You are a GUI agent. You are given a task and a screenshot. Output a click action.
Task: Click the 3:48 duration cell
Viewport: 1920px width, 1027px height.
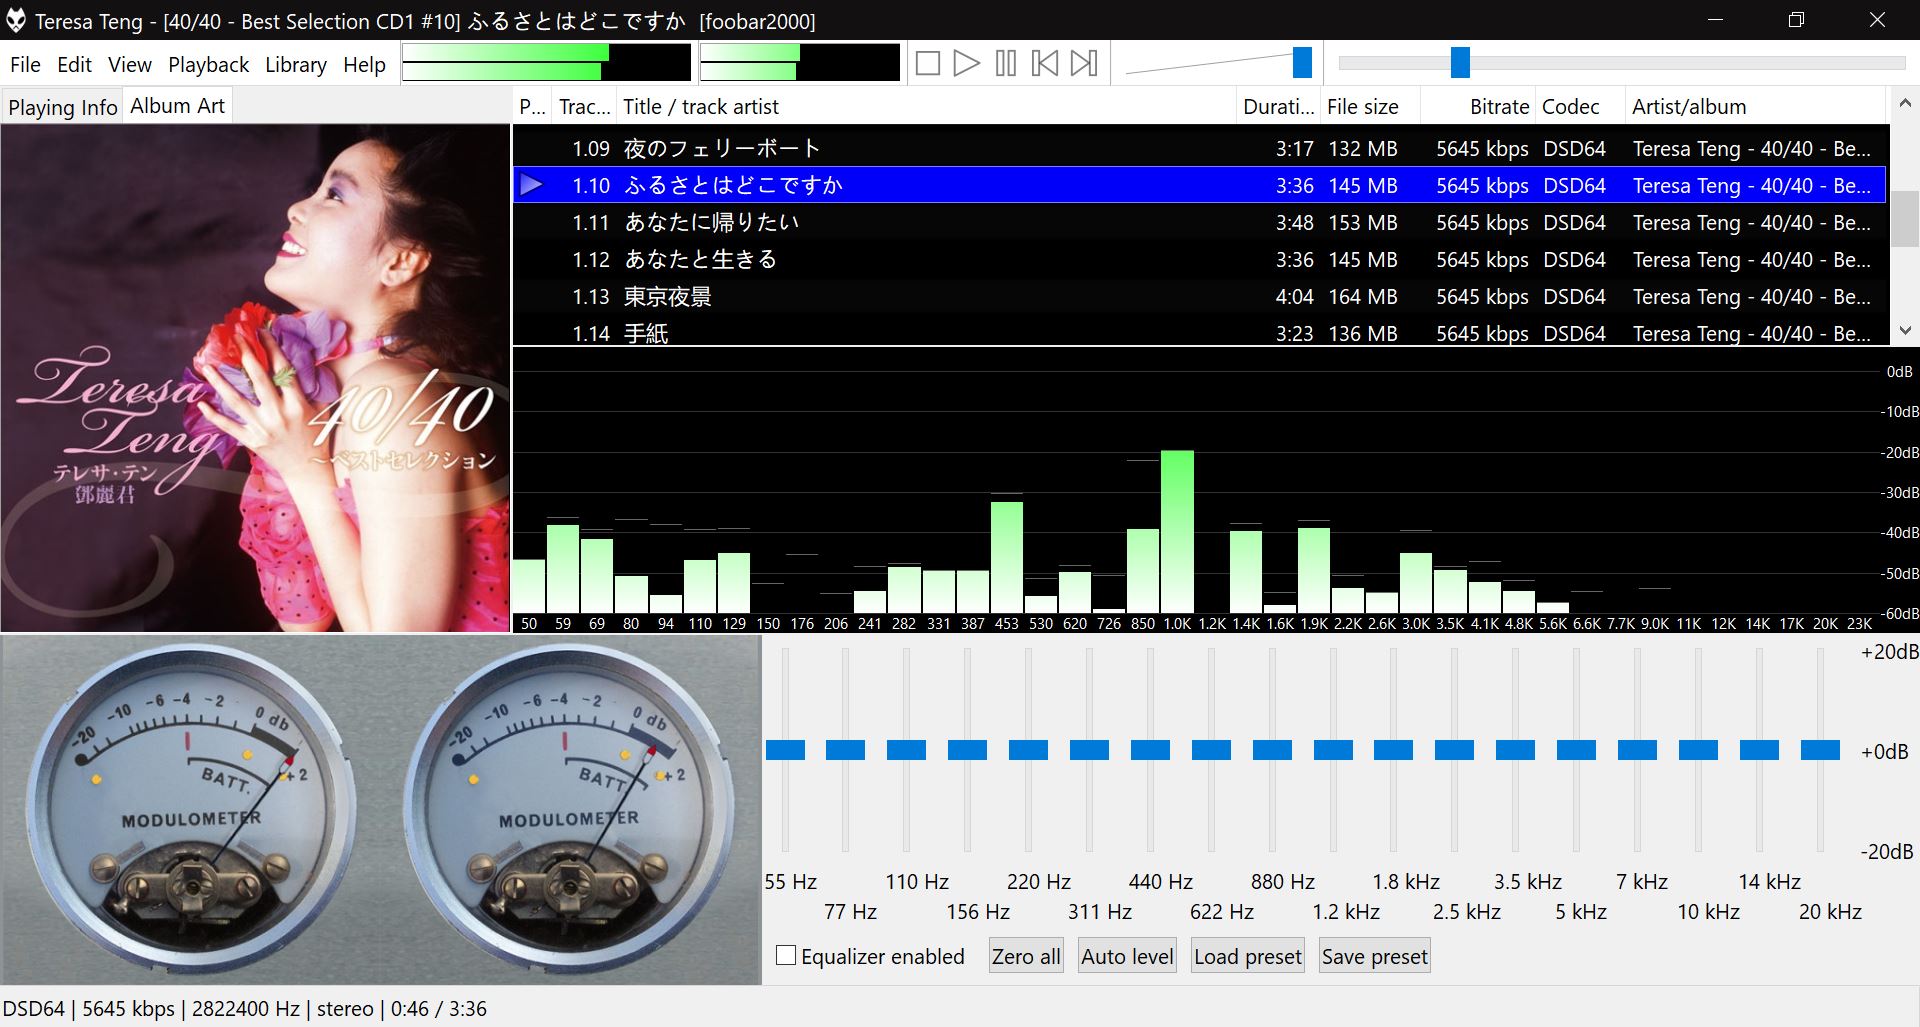[x=1294, y=222]
